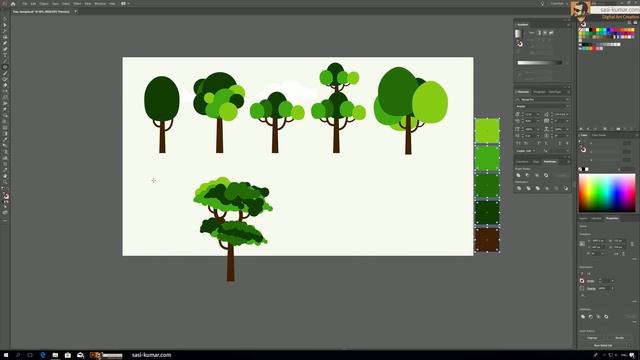
Task: Click the gradient preview thumbnail in Gradient panel
Action: pos(519,33)
